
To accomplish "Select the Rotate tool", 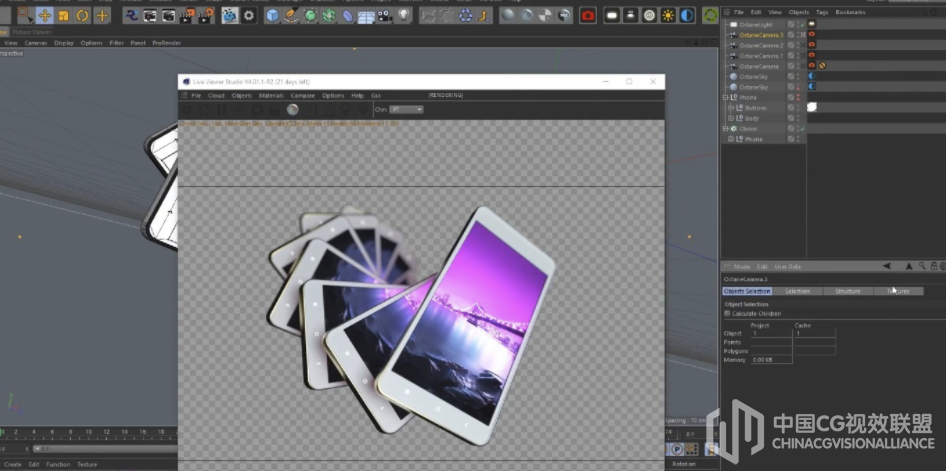I will (x=83, y=16).
